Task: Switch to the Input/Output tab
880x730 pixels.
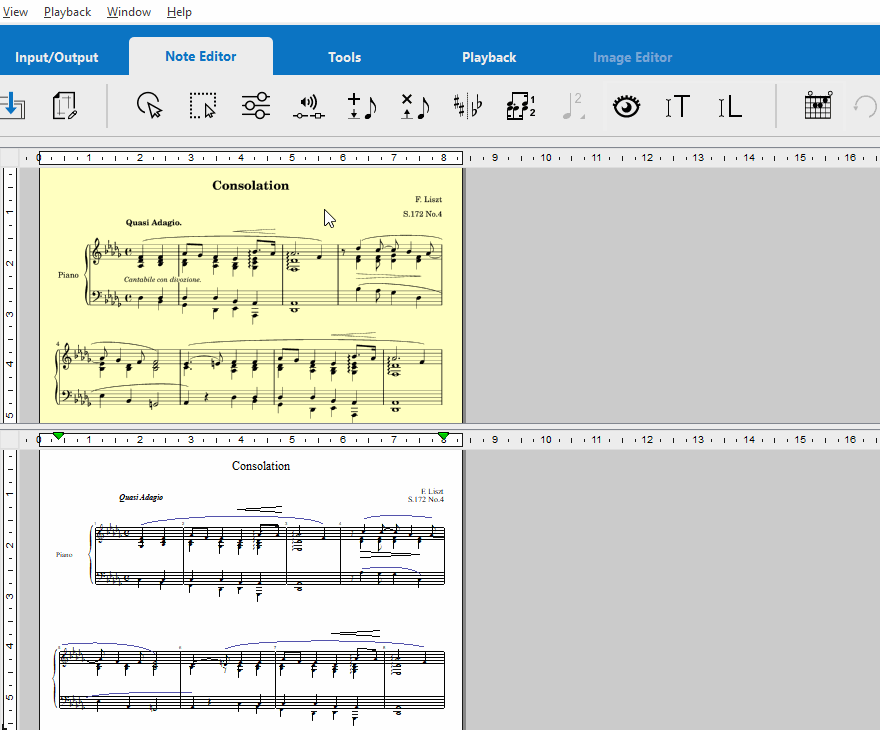Action: click(57, 57)
